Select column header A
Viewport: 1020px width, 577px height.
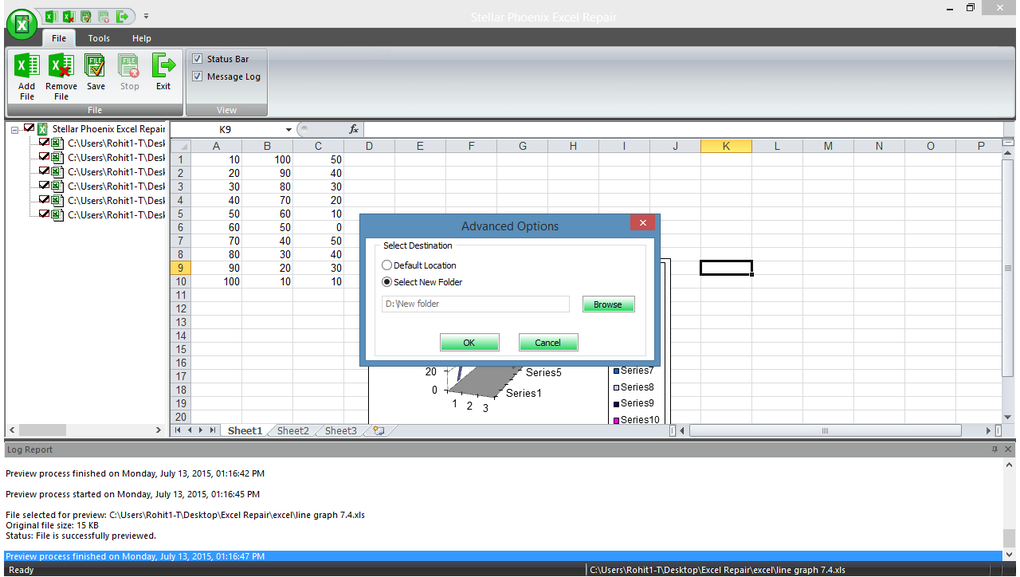tap(216, 146)
